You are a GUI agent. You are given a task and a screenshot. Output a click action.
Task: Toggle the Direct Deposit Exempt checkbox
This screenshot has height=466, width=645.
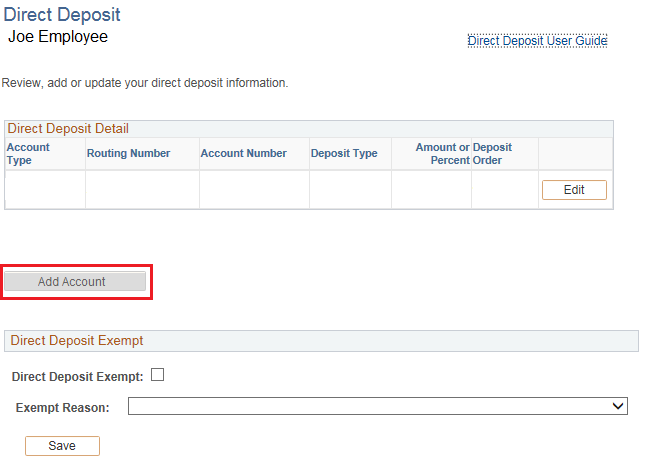tap(157, 375)
